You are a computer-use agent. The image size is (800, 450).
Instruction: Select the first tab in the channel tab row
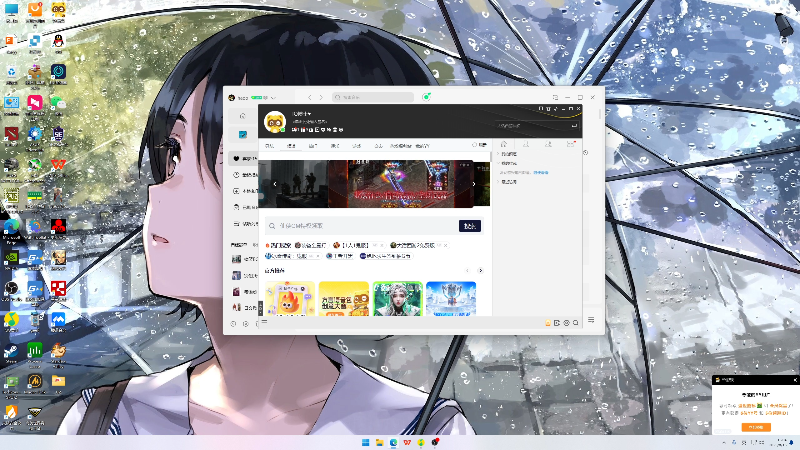coord(269,146)
